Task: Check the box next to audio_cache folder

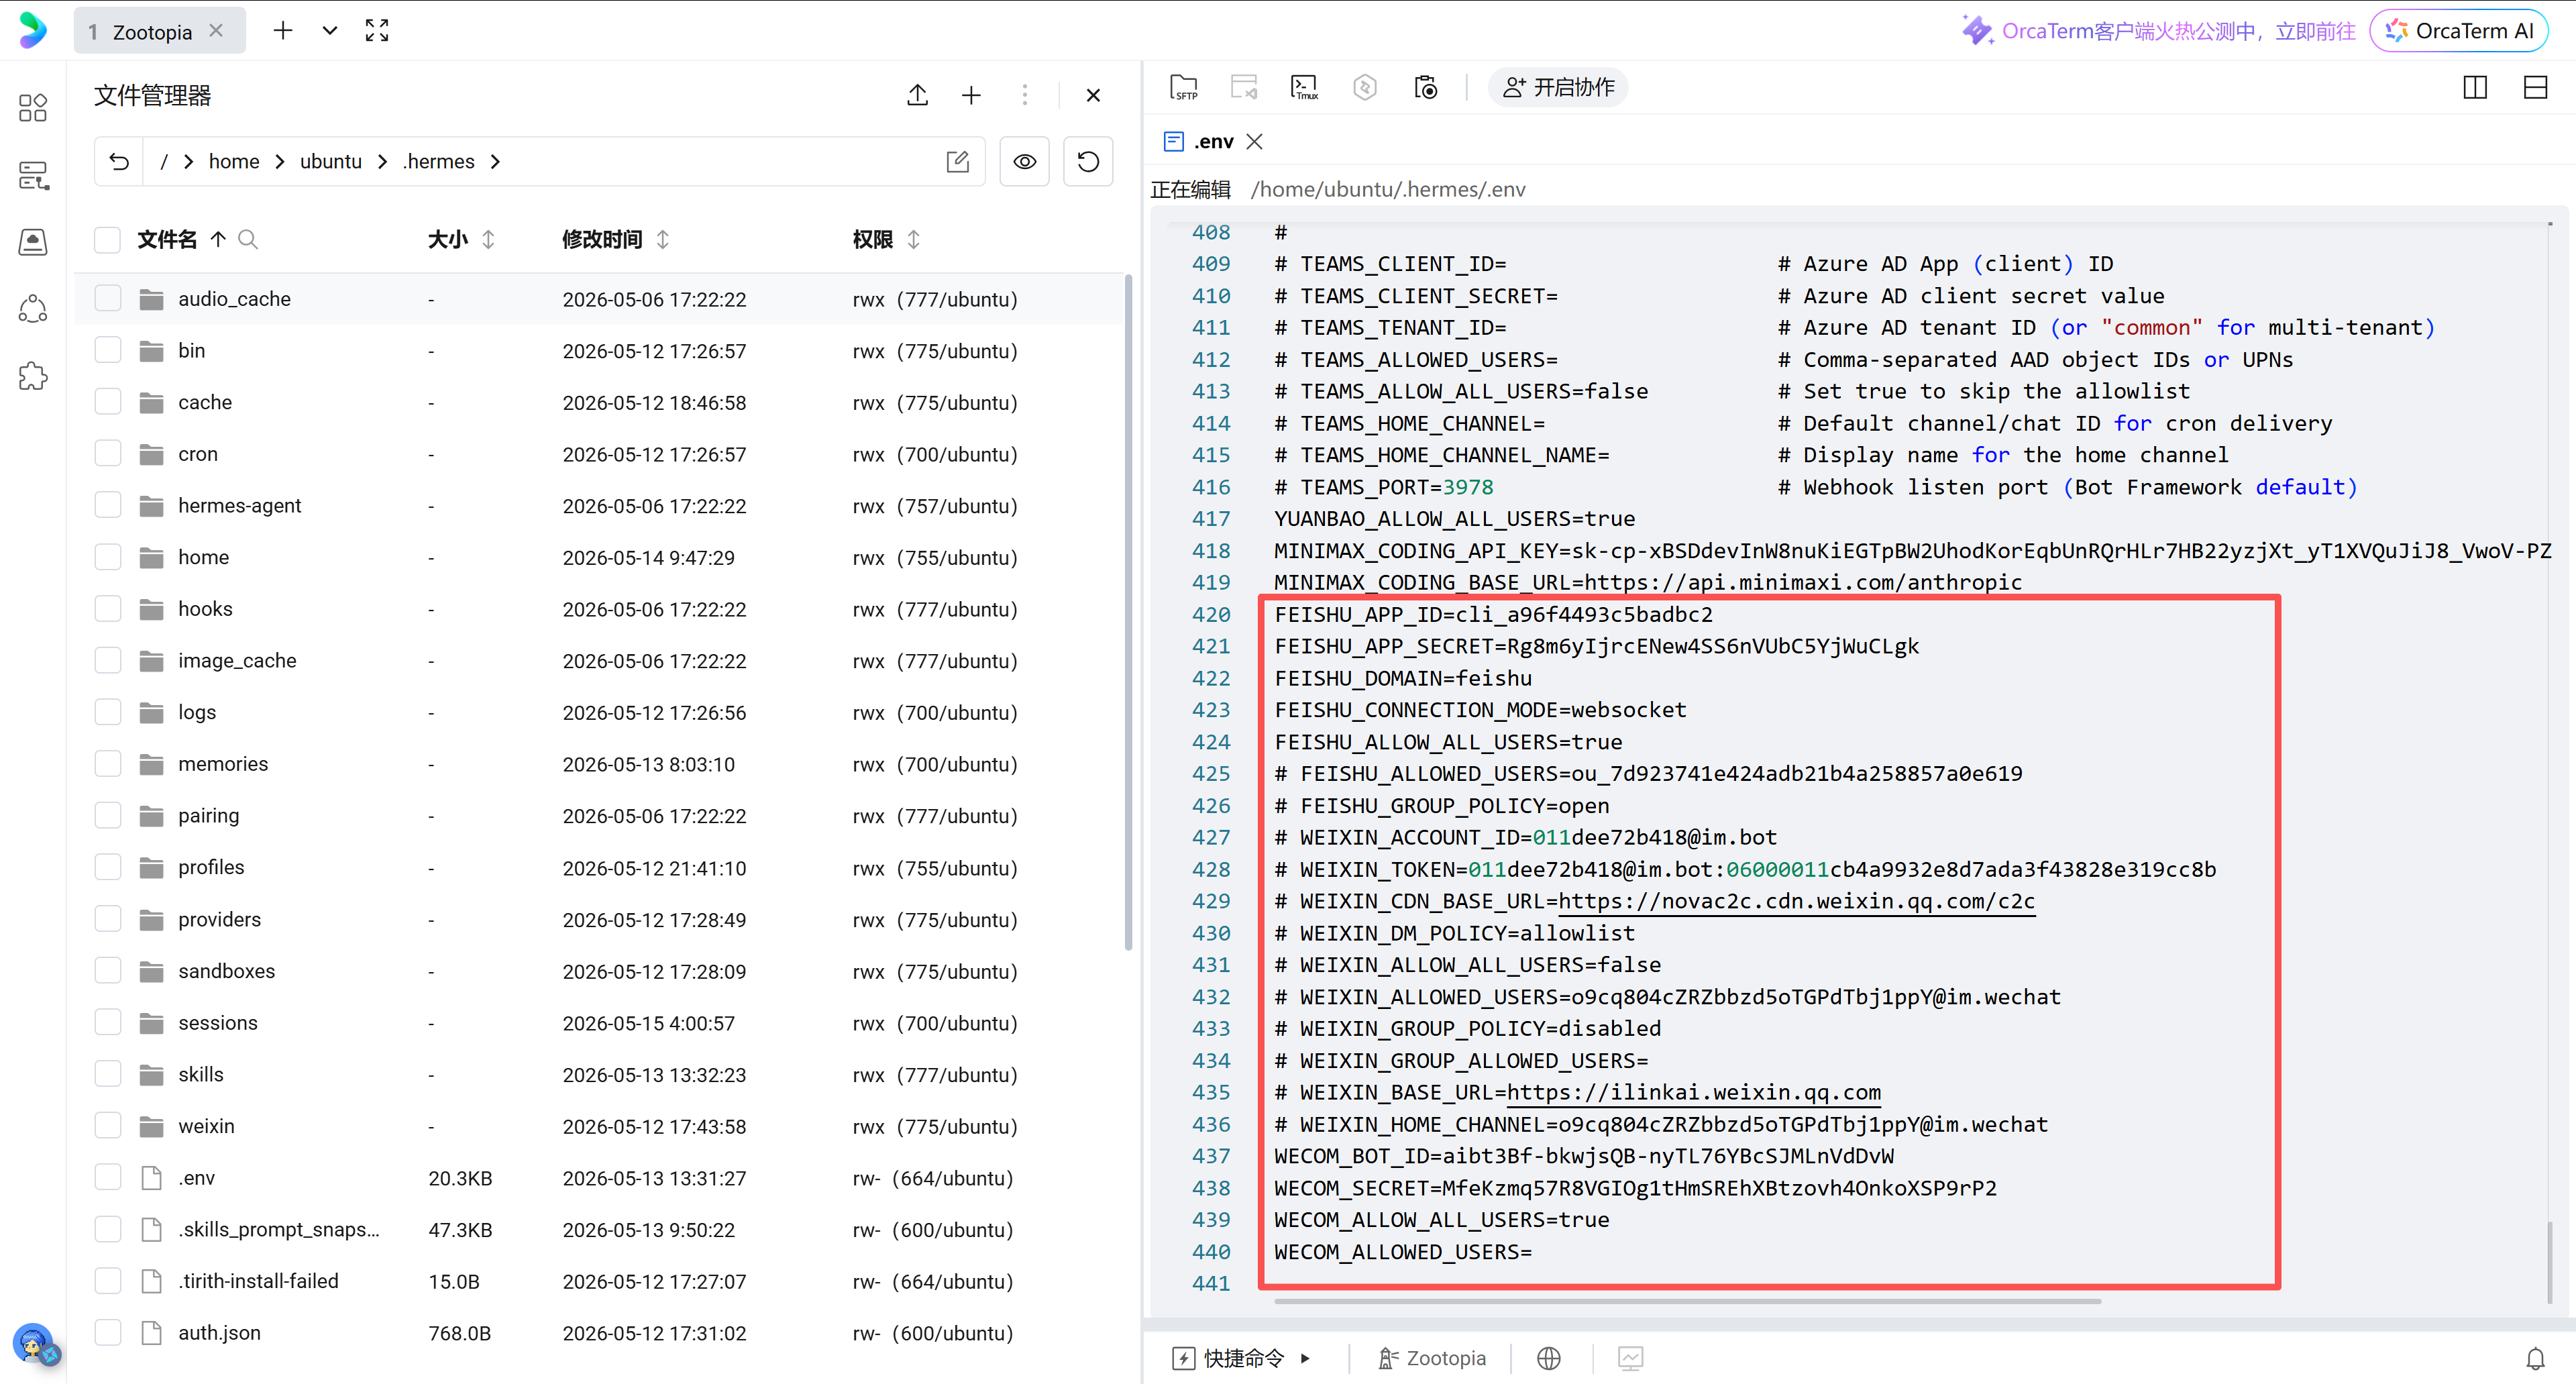Action: pyautogui.click(x=108, y=298)
